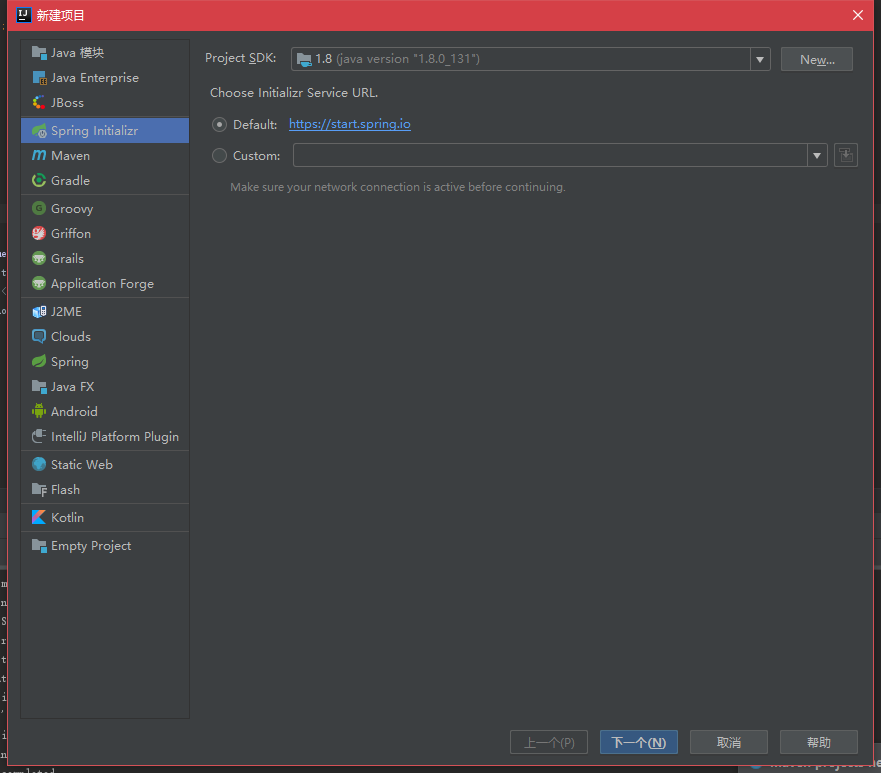Expand the Custom URL dropdown arrow
Viewport: 881px width, 773px height.
point(817,156)
